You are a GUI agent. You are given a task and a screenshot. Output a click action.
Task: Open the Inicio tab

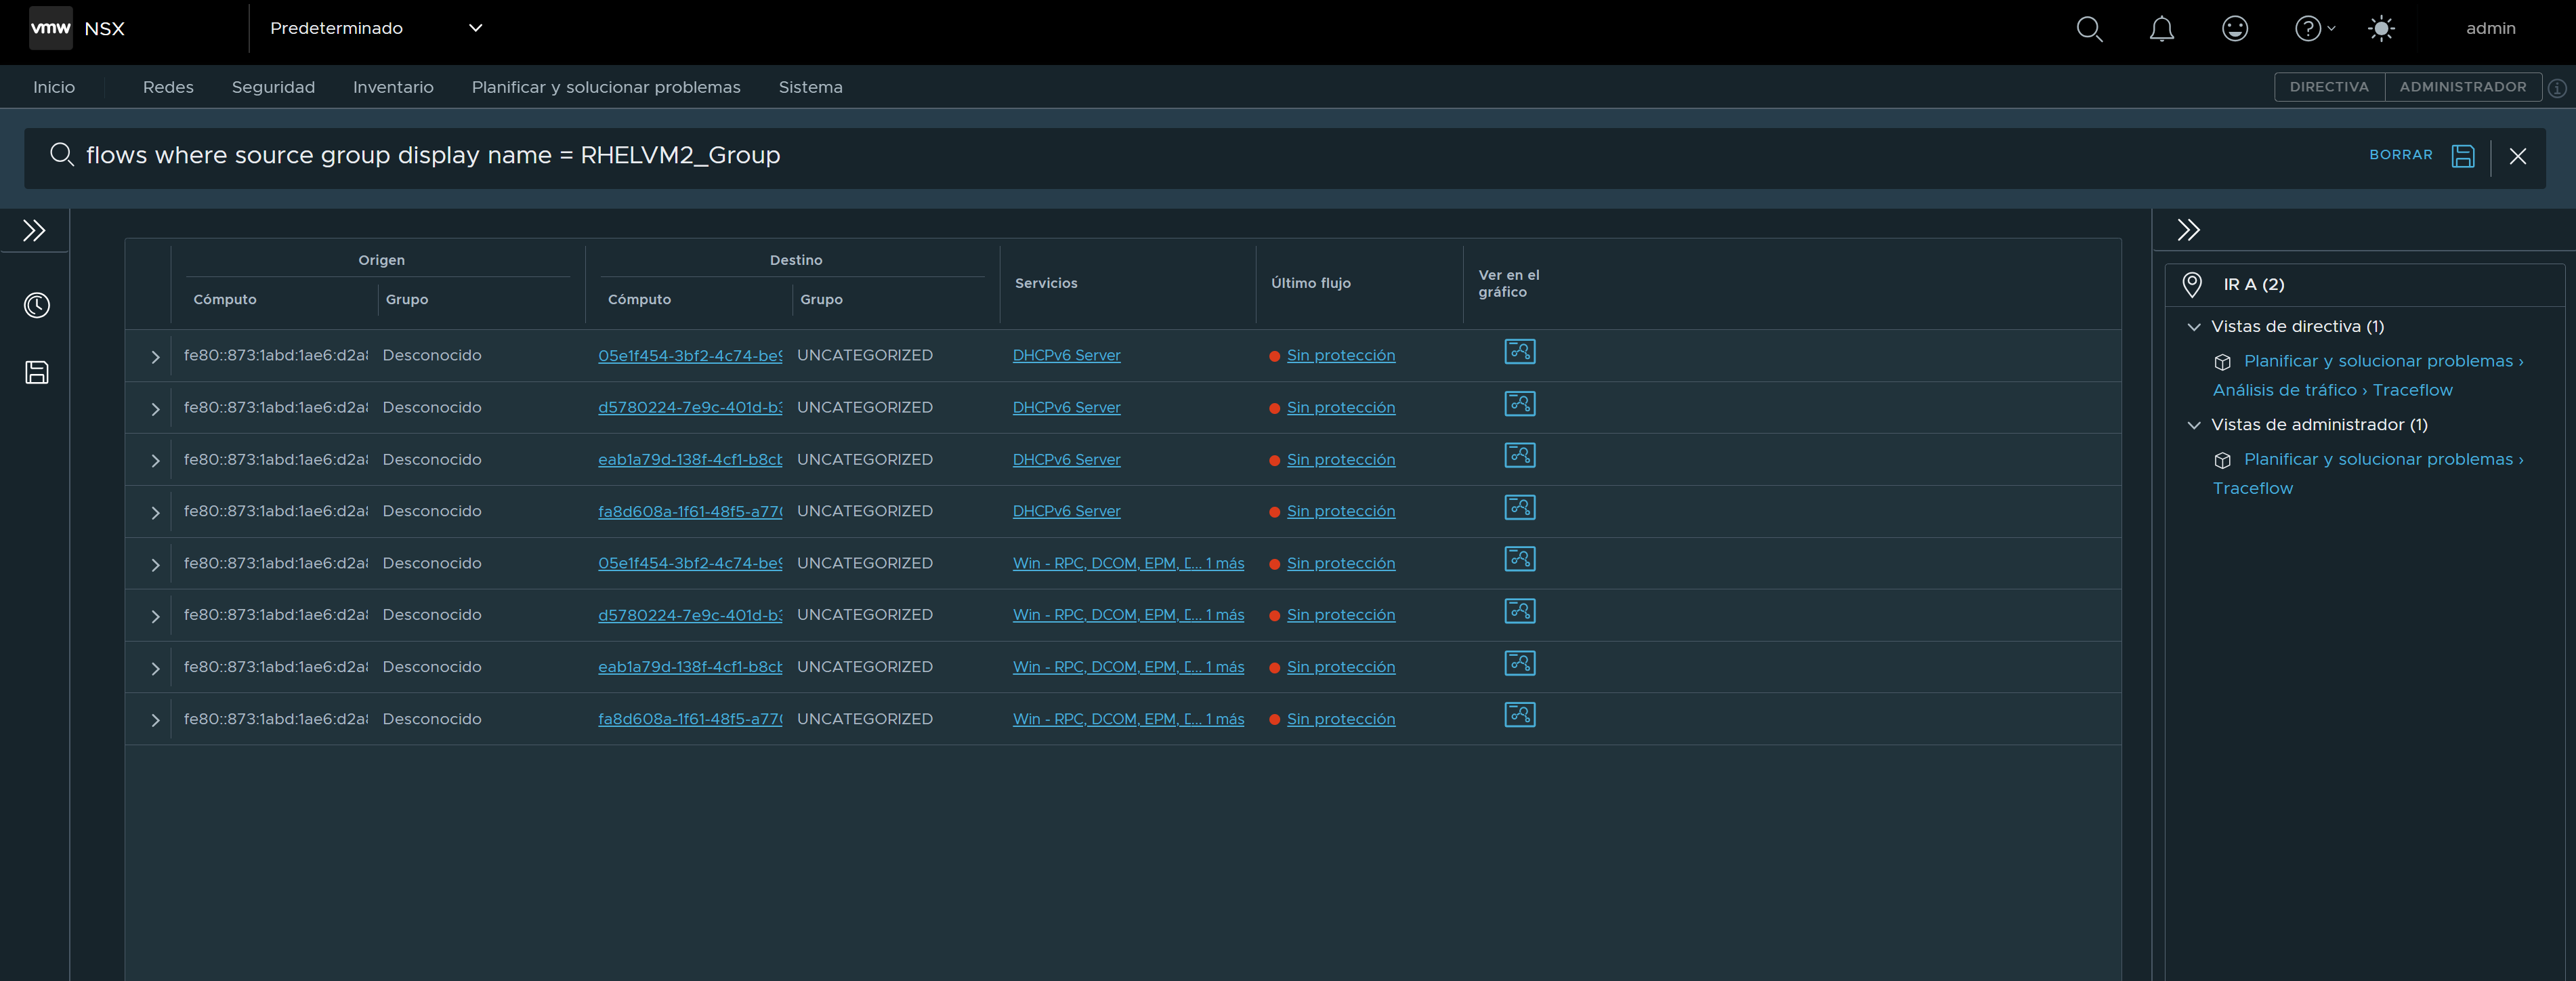[x=54, y=87]
